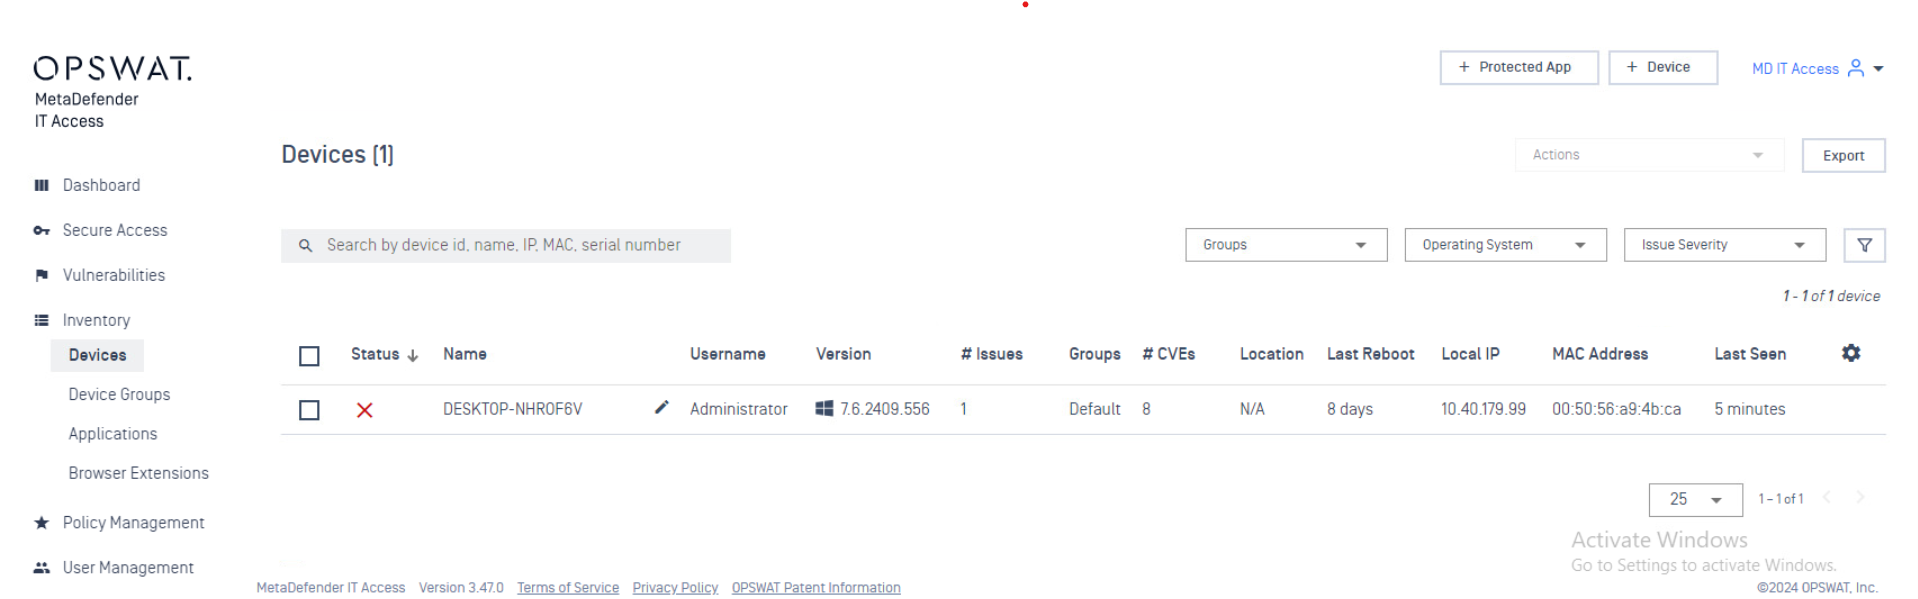This screenshot has height=599, width=1918.
Task: Click the search magnifier icon
Action: (x=305, y=245)
